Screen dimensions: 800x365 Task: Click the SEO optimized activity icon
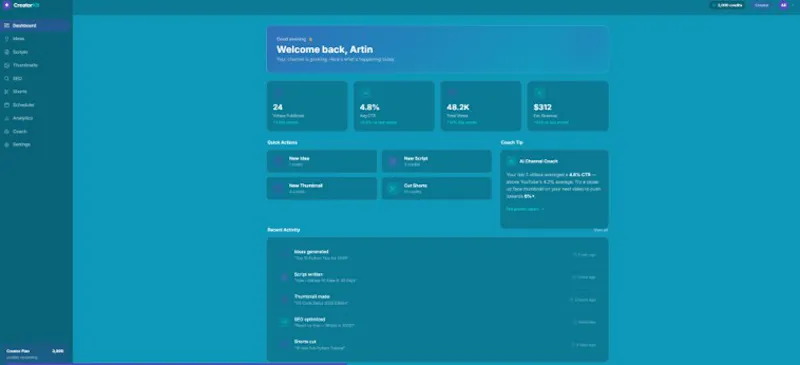[x=284, y=322]
